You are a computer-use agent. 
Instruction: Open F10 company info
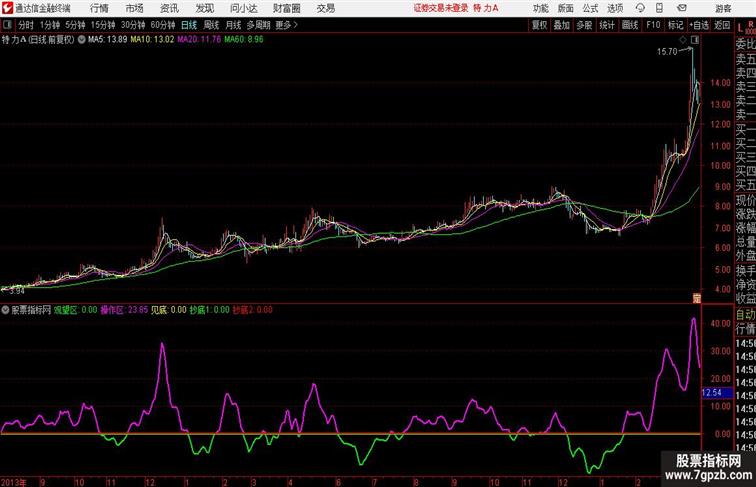[653, 25]
